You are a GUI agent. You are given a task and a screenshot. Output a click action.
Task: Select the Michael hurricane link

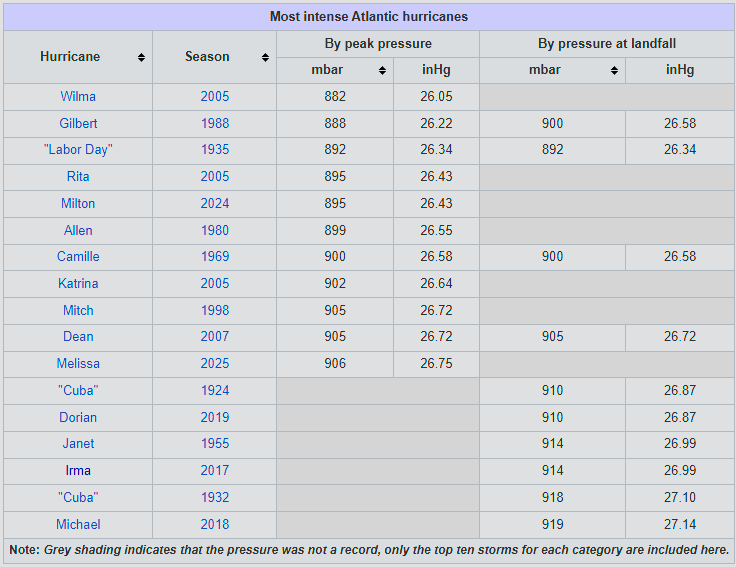click(x=78, y=524)
